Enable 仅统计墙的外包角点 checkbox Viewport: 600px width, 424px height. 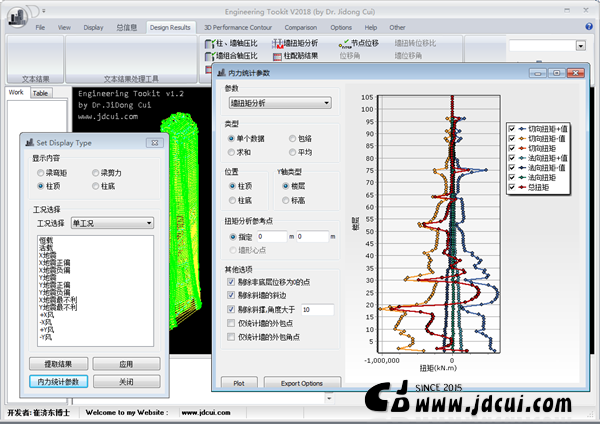(231, 337)
